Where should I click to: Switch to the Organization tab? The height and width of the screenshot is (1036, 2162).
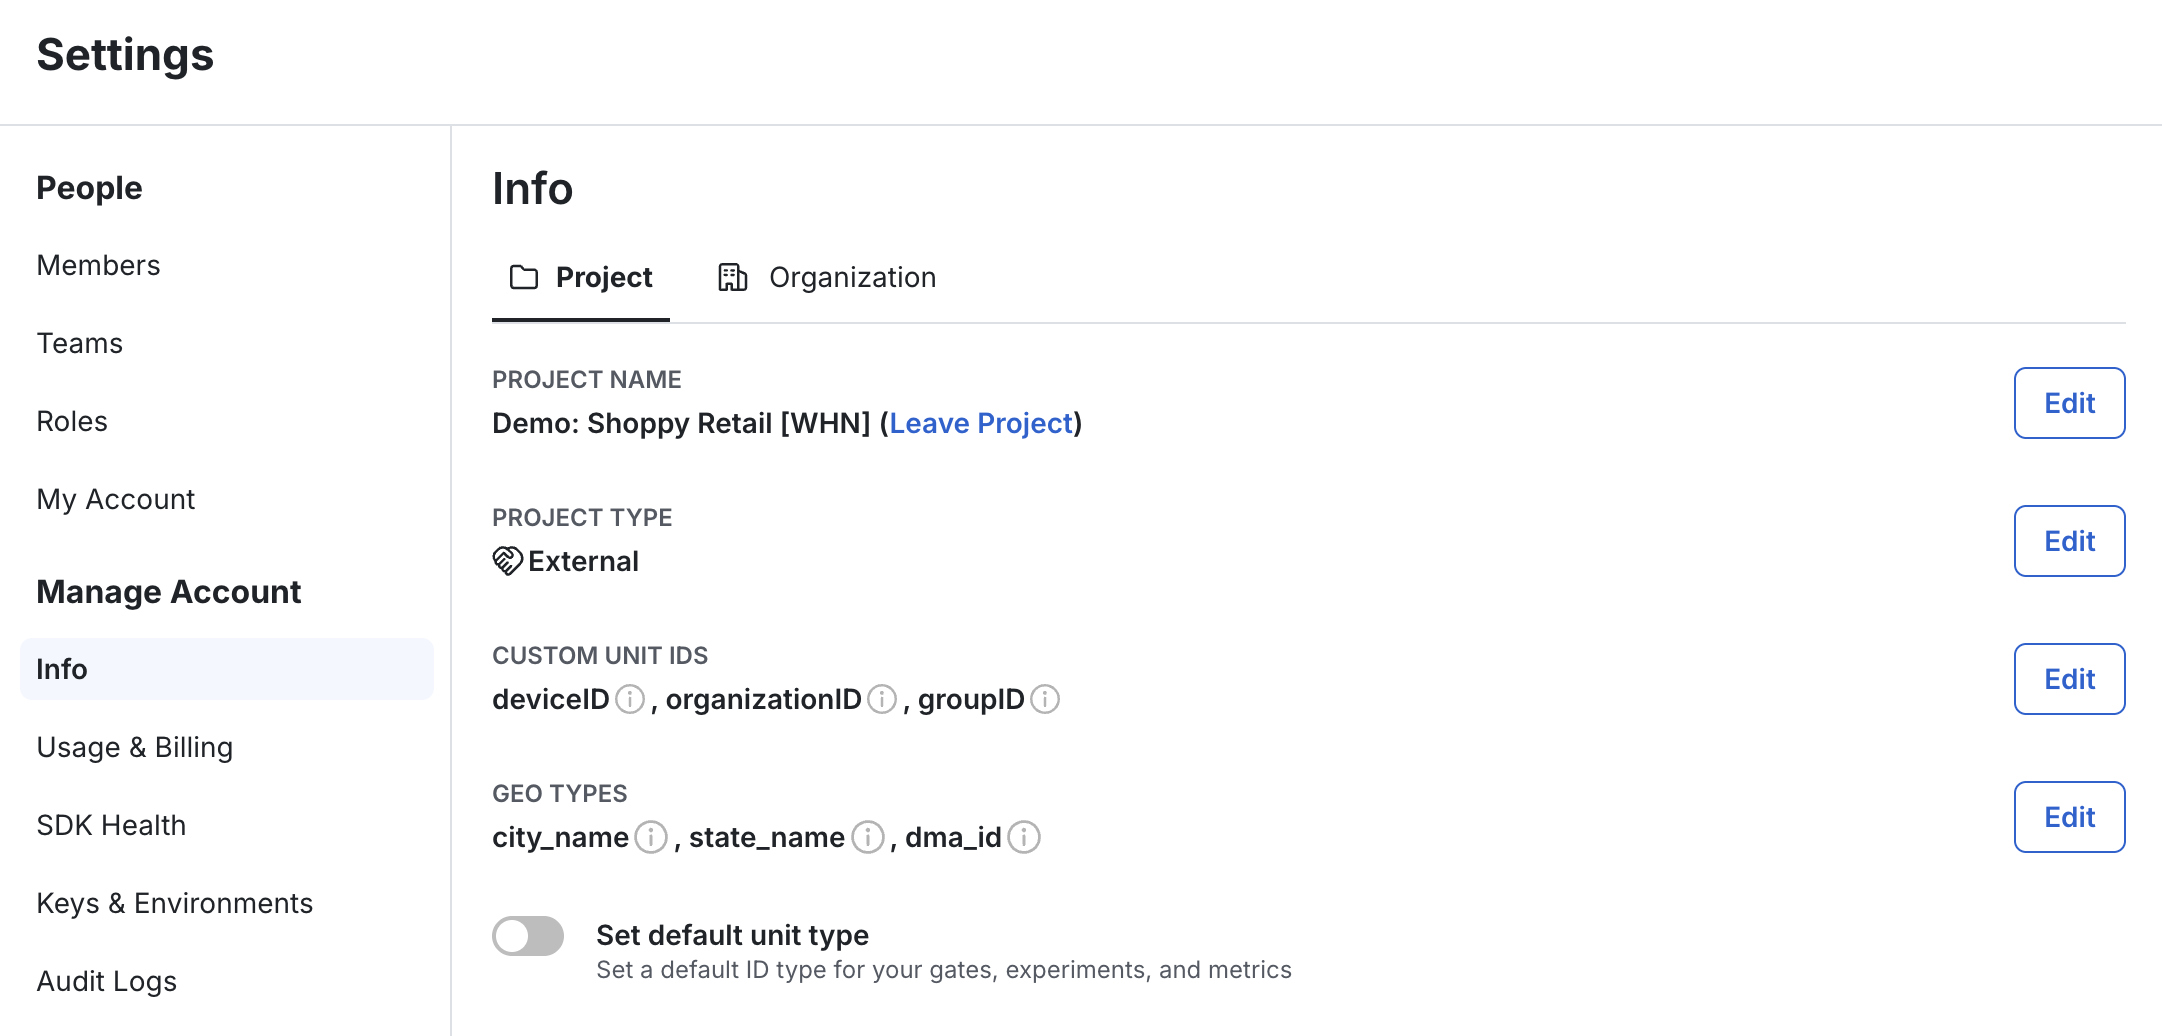pyautogui.click(x=852, y=277)
